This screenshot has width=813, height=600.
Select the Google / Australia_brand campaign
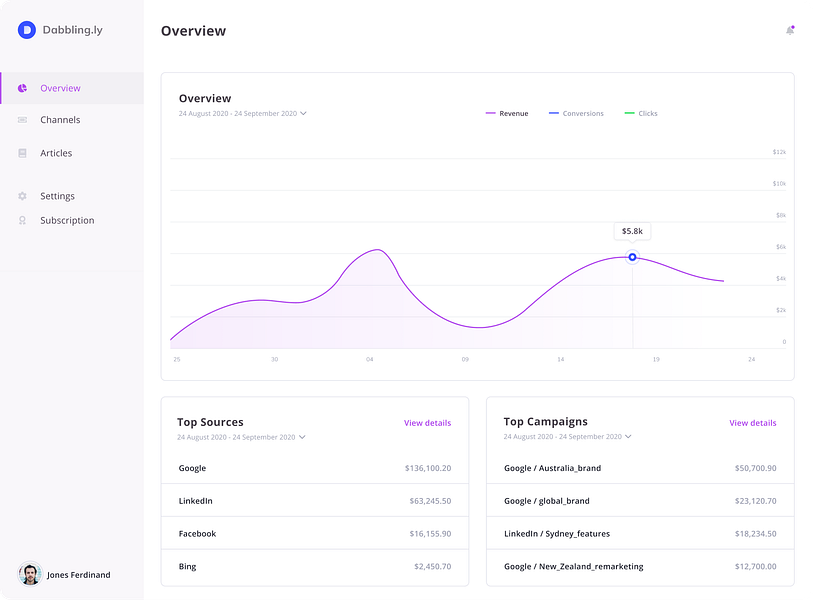tap(640, 468)
